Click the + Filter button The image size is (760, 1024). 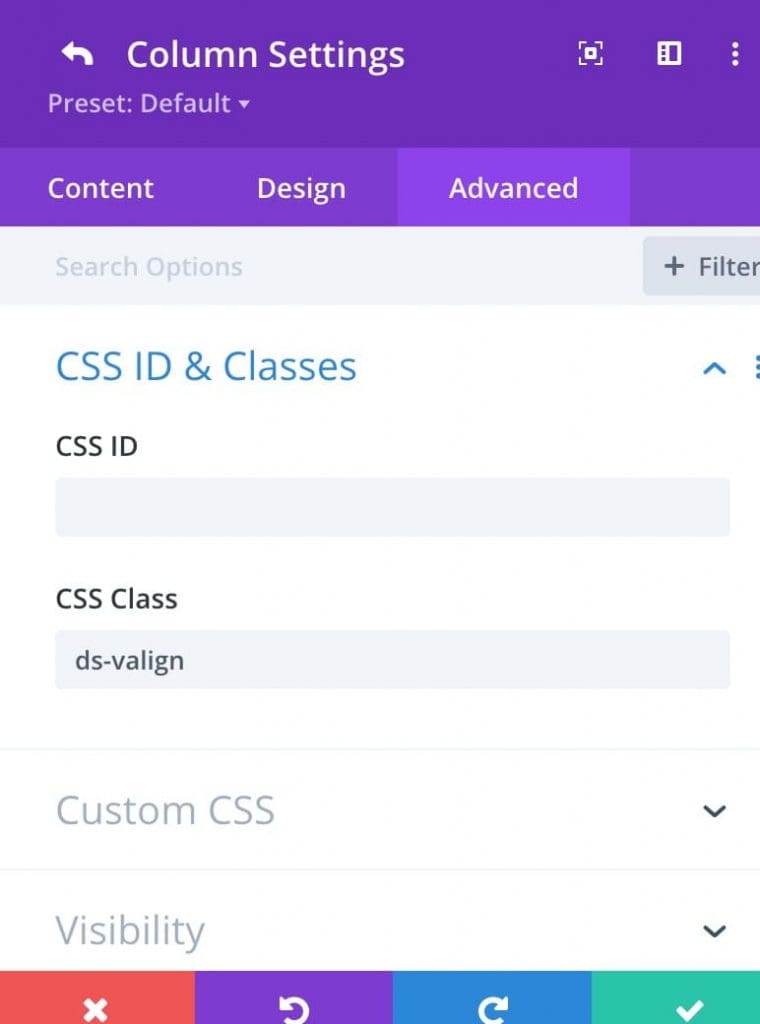(702, 266)
